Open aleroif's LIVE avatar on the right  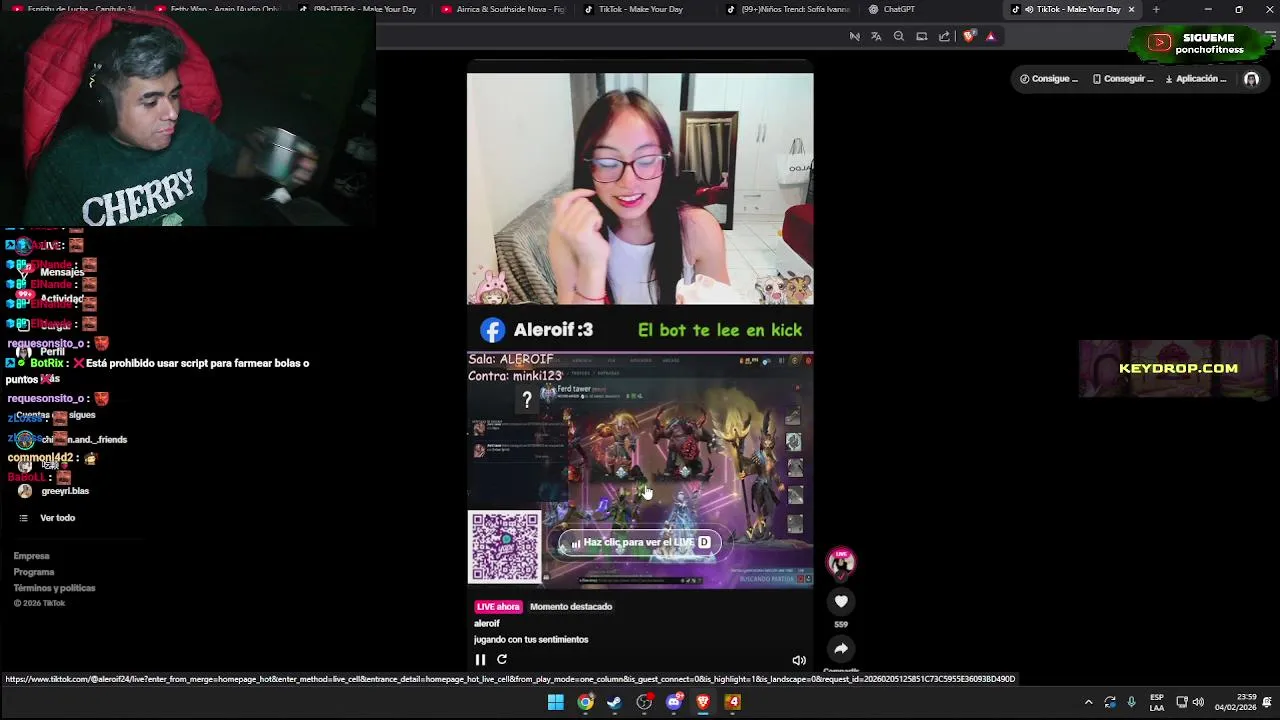click(x=841, y=563)
